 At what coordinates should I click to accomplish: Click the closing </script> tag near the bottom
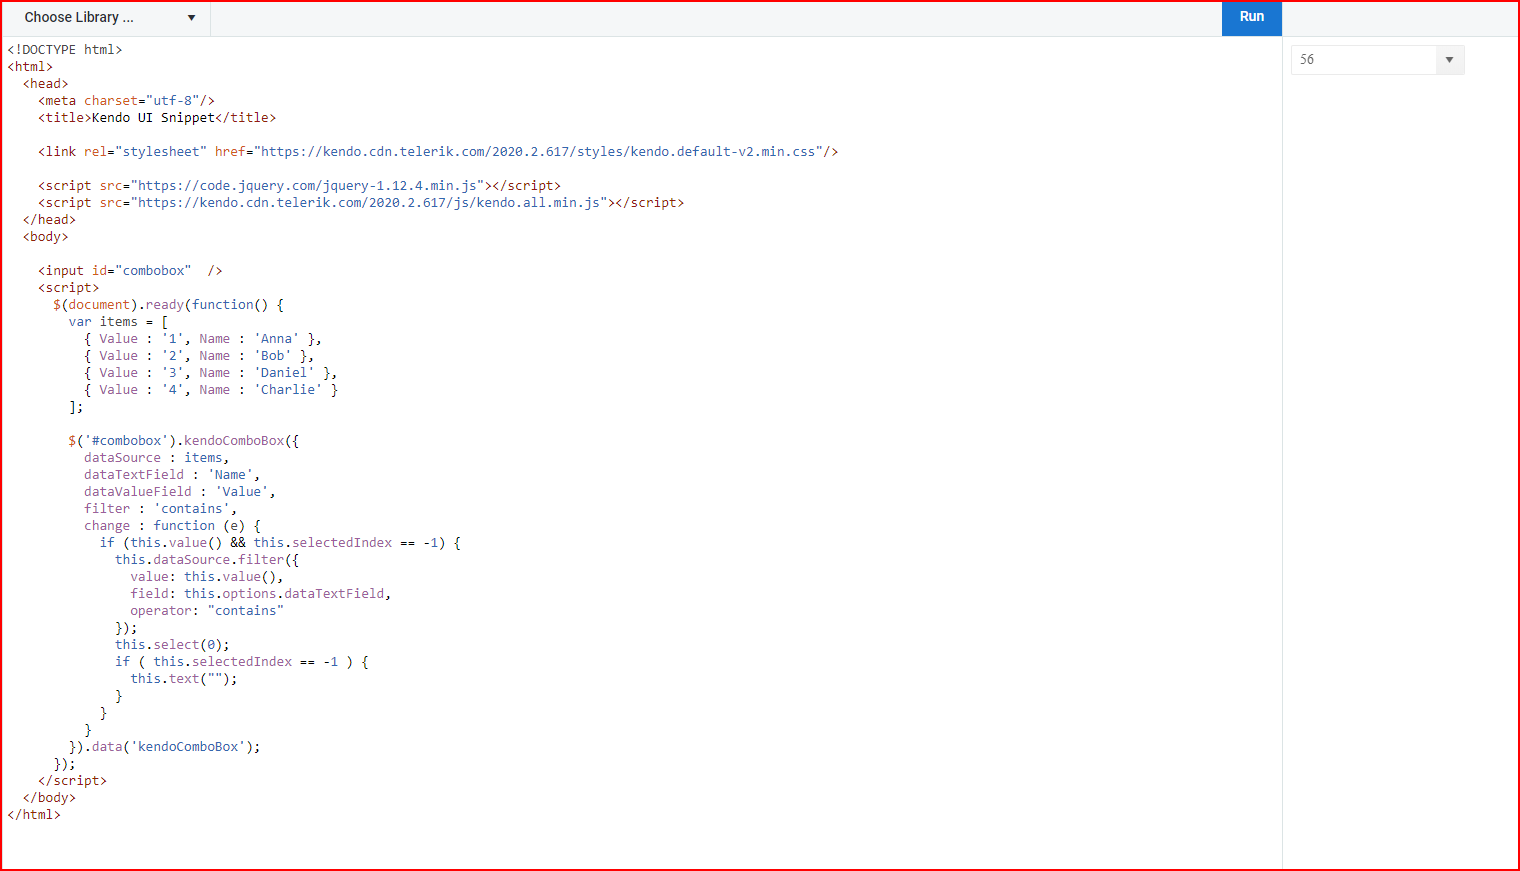[72, 781]
